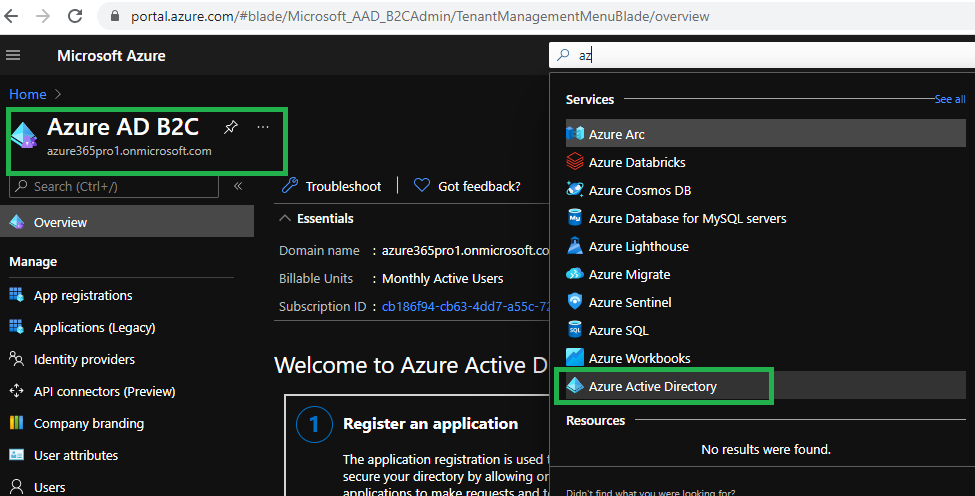Click Got feedback? button label

pos(479,186)
